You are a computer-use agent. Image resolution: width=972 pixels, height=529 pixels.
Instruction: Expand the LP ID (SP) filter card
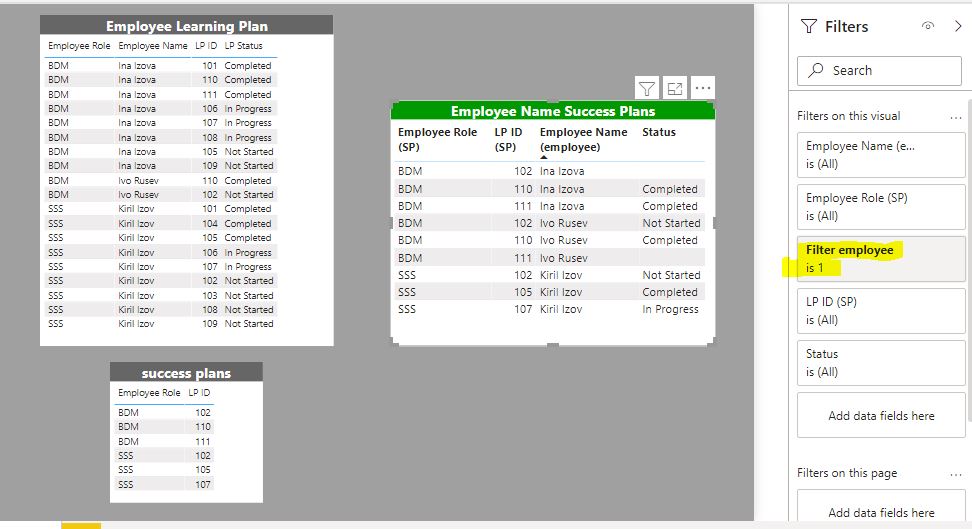(x=881, y=311)
